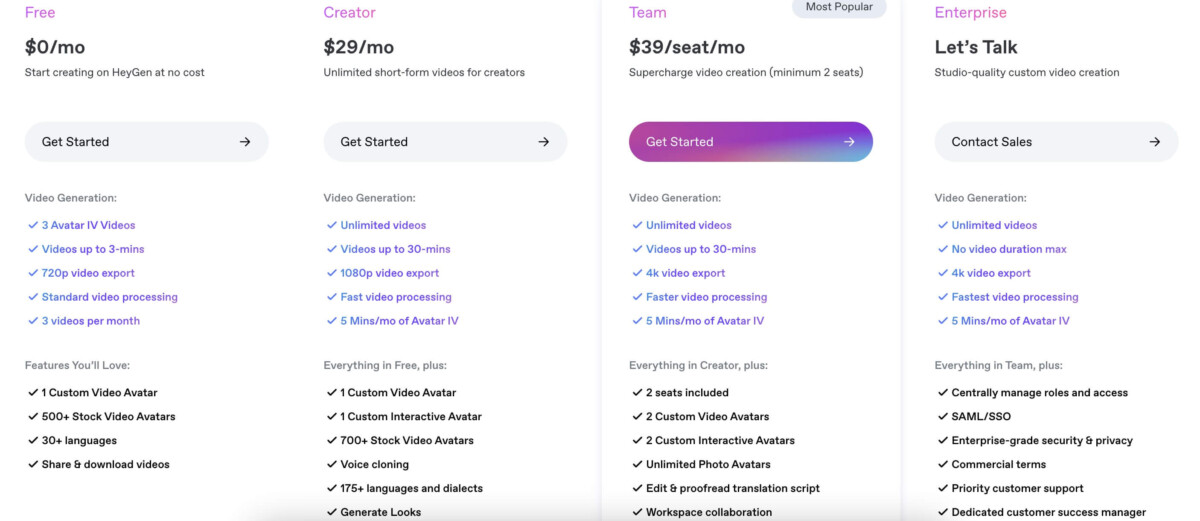Click the arrow icon on Free Get Started

coord(245,142)
